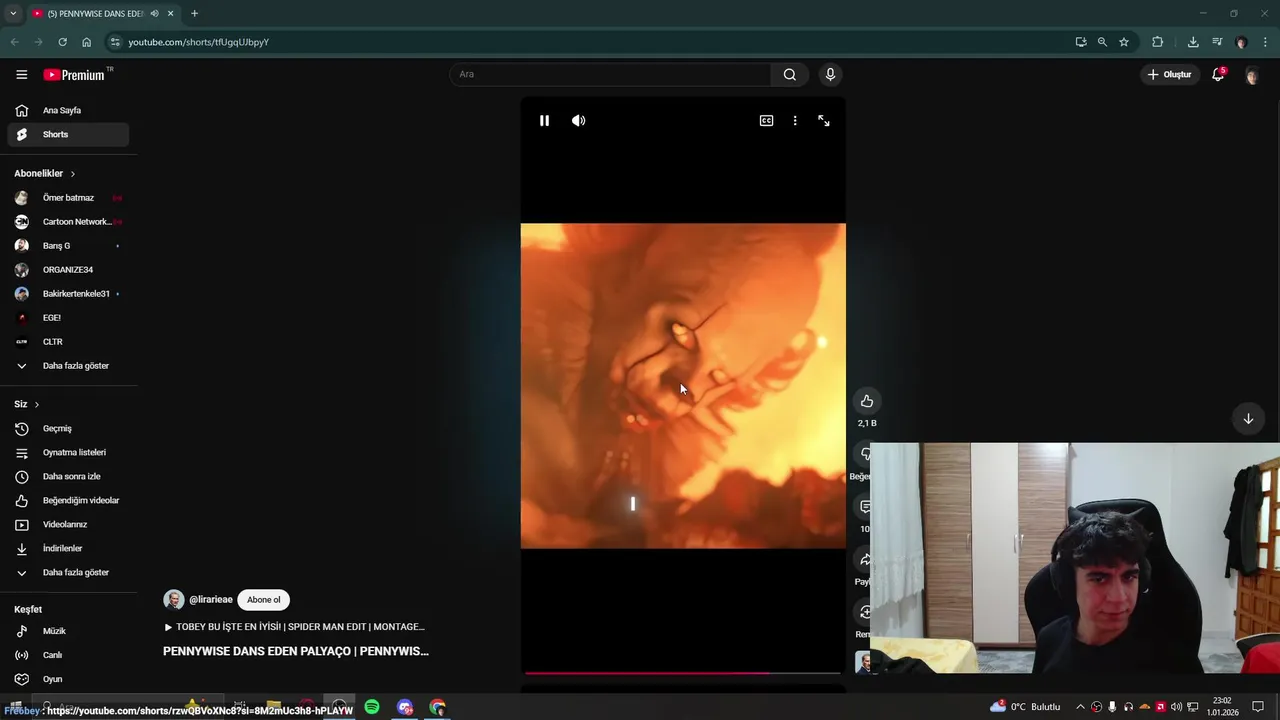Open taskbar volume speaker icon
The image size is (1280, 720).
point(1177,707)
